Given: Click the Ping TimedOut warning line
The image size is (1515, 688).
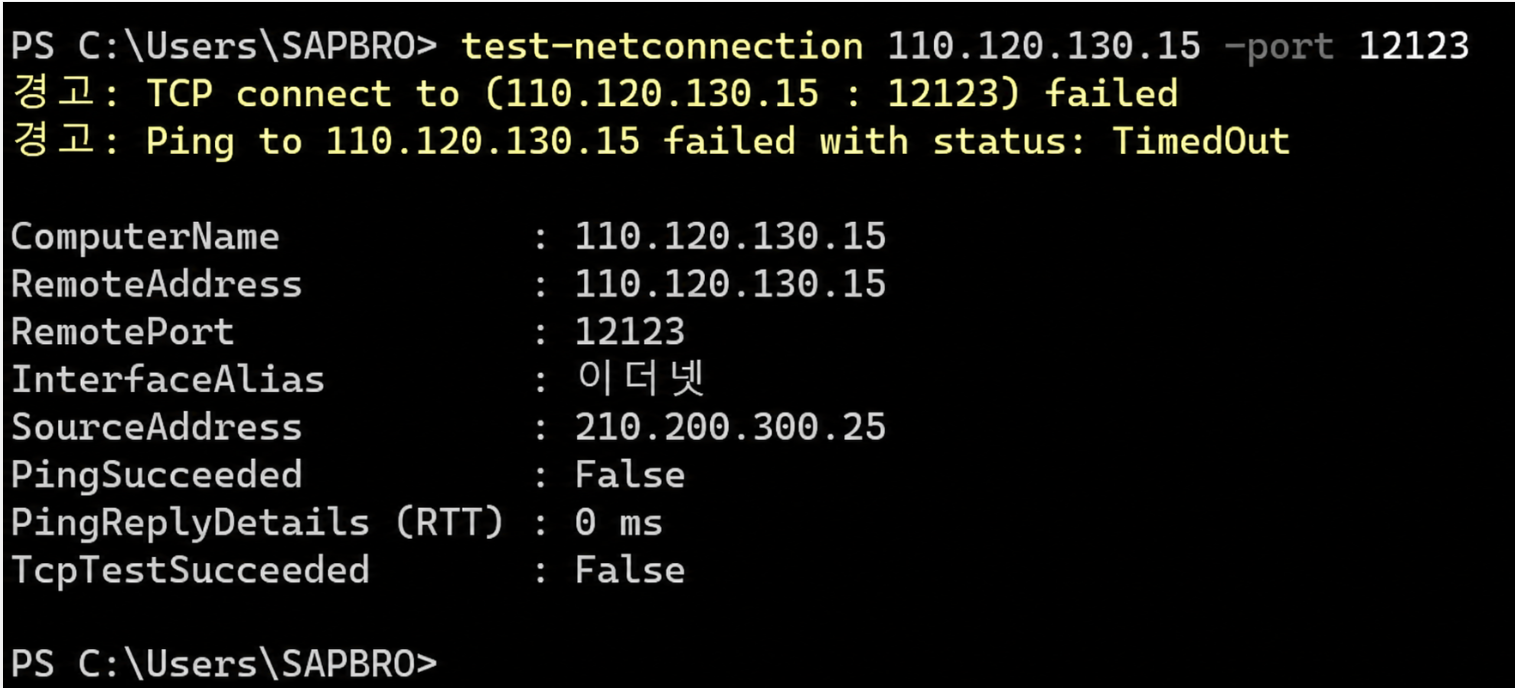Looking at the screenshot, I should tap(650, 141).
